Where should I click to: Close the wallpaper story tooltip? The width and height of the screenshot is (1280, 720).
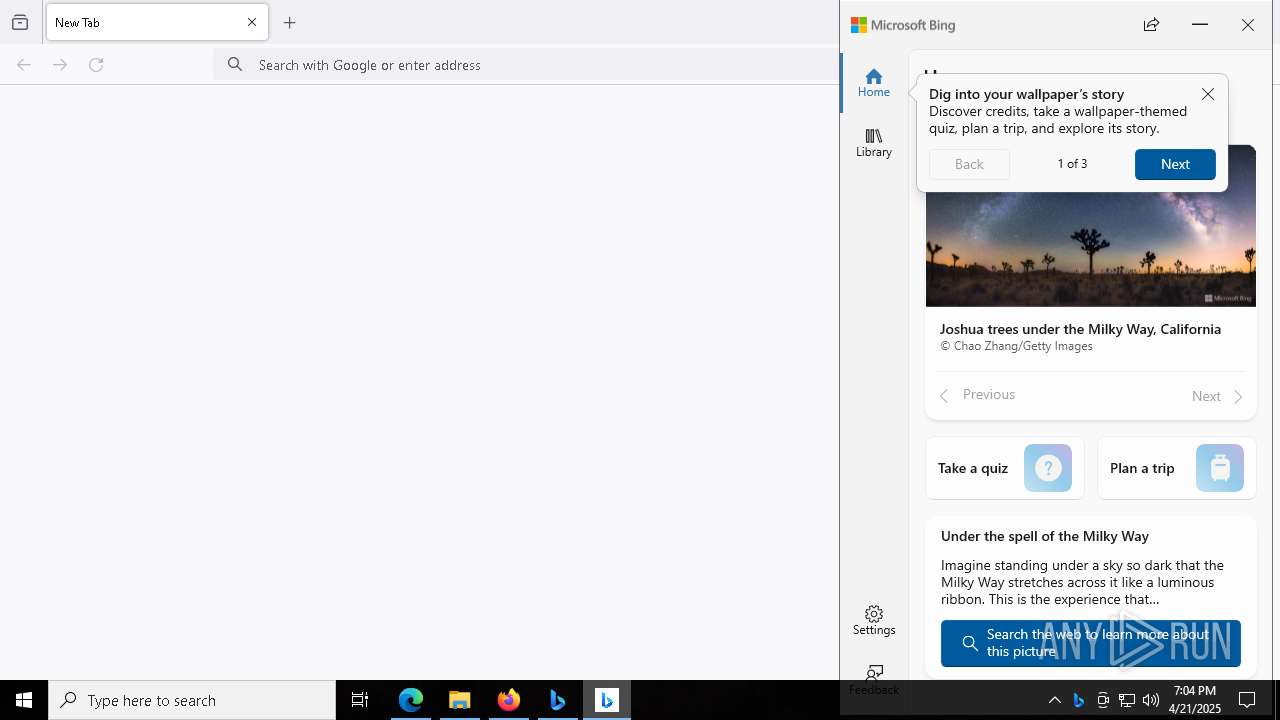coord(1208,94)
